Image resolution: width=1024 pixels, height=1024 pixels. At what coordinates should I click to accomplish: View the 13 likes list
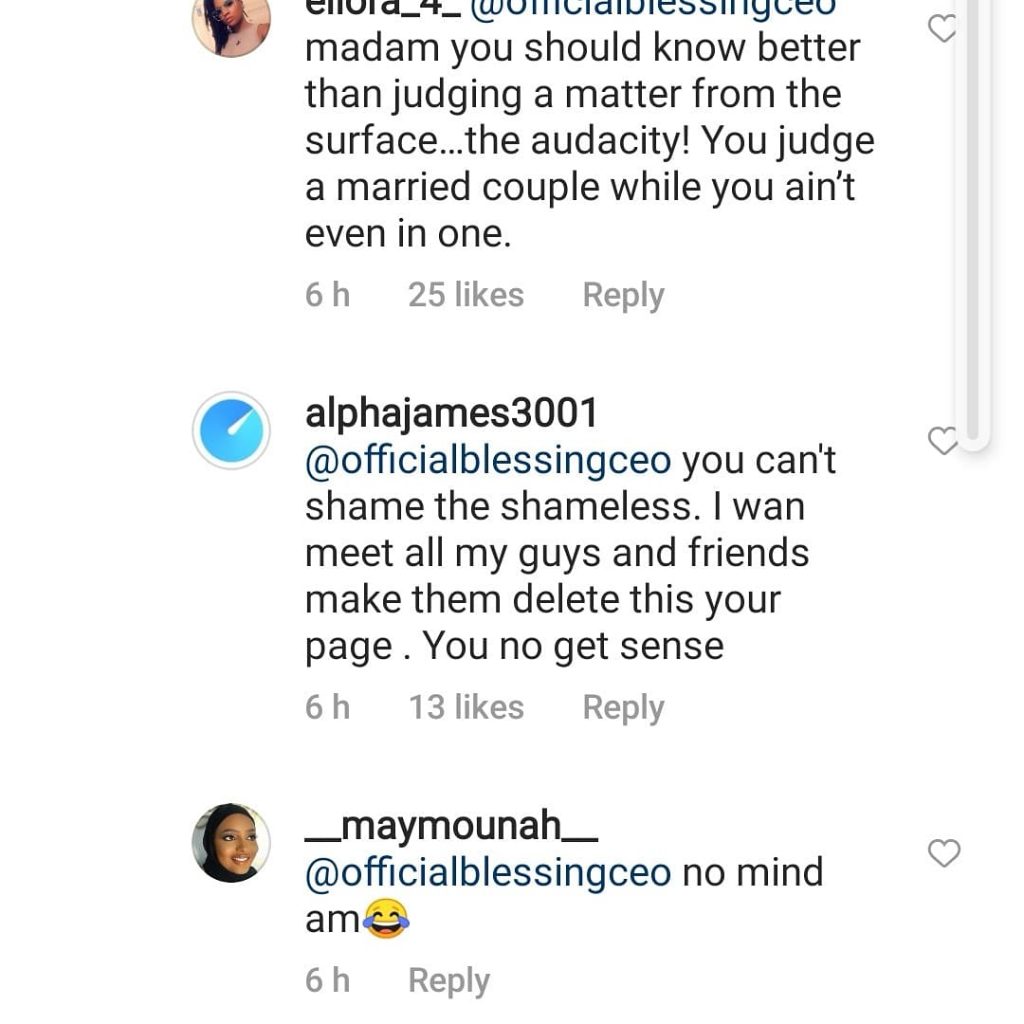tap(465, 707)
